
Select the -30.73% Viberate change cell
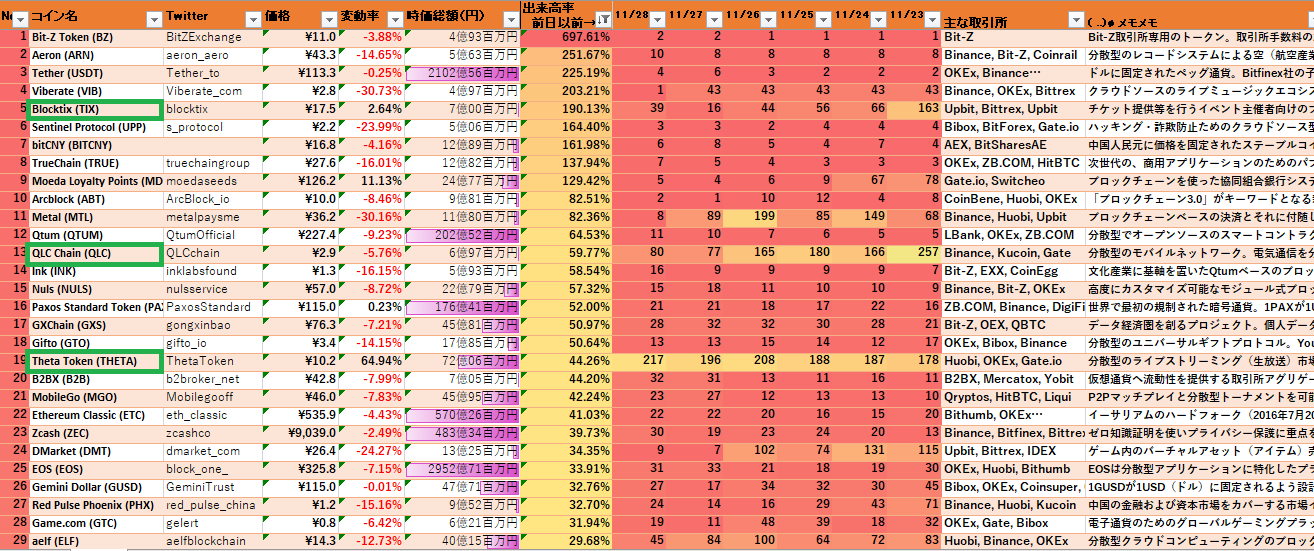coord(372,91)
